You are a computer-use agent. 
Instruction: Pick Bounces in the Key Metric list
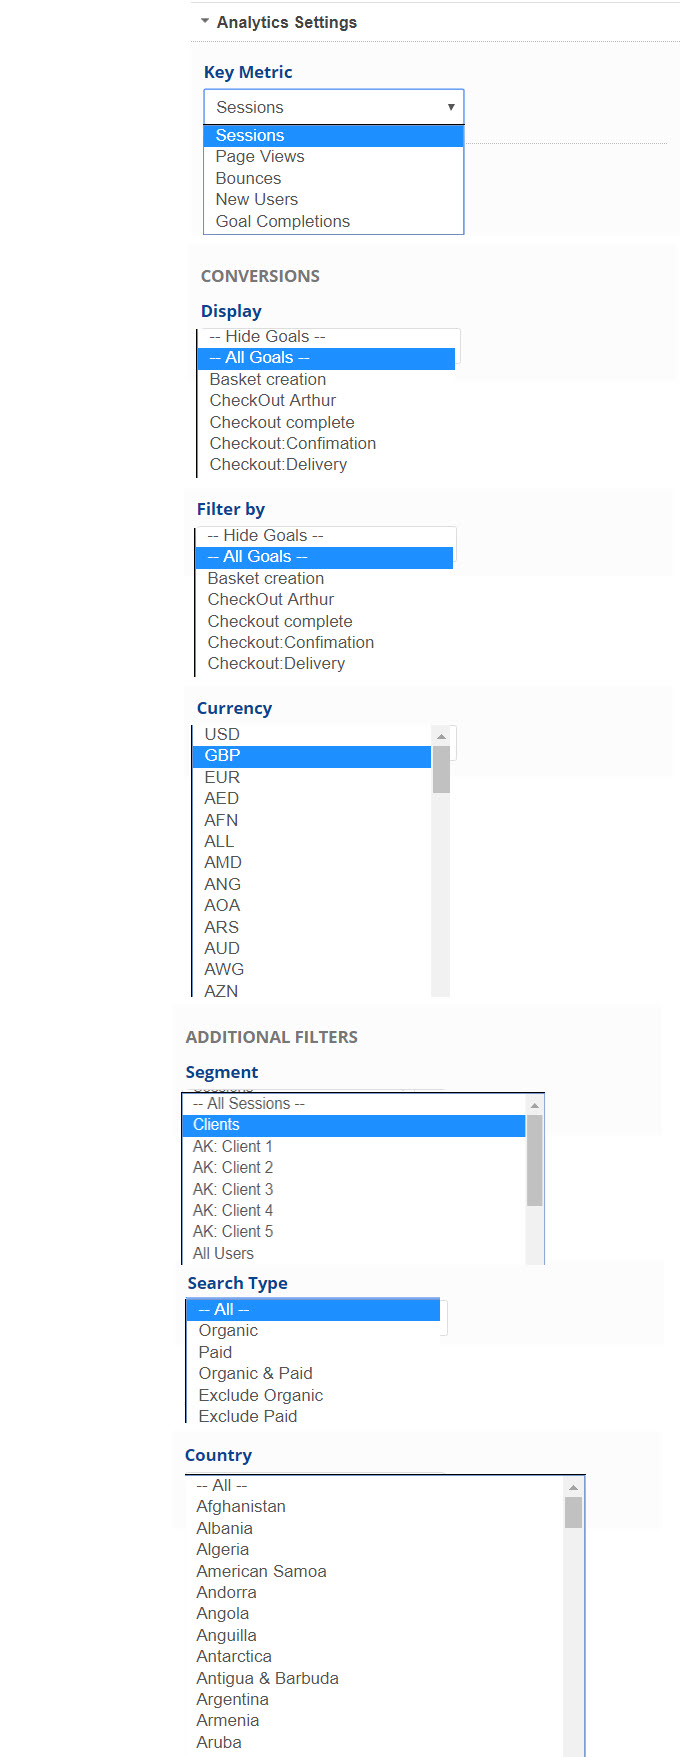click(x=248, y=179)
